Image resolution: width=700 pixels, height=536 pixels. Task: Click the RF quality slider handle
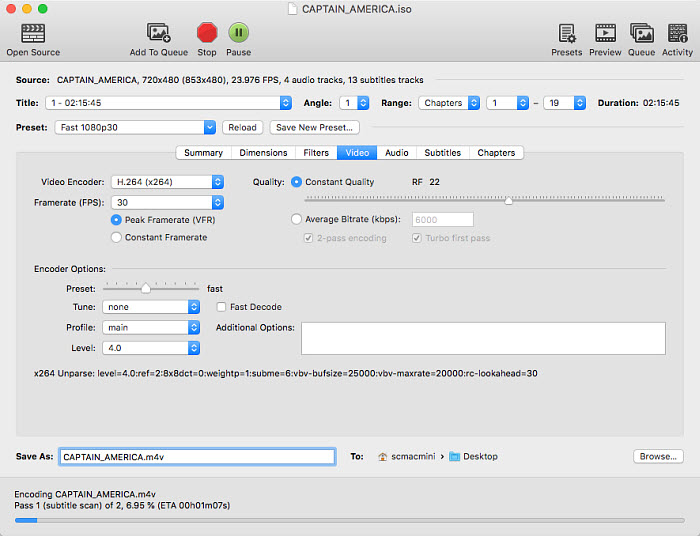508,200
